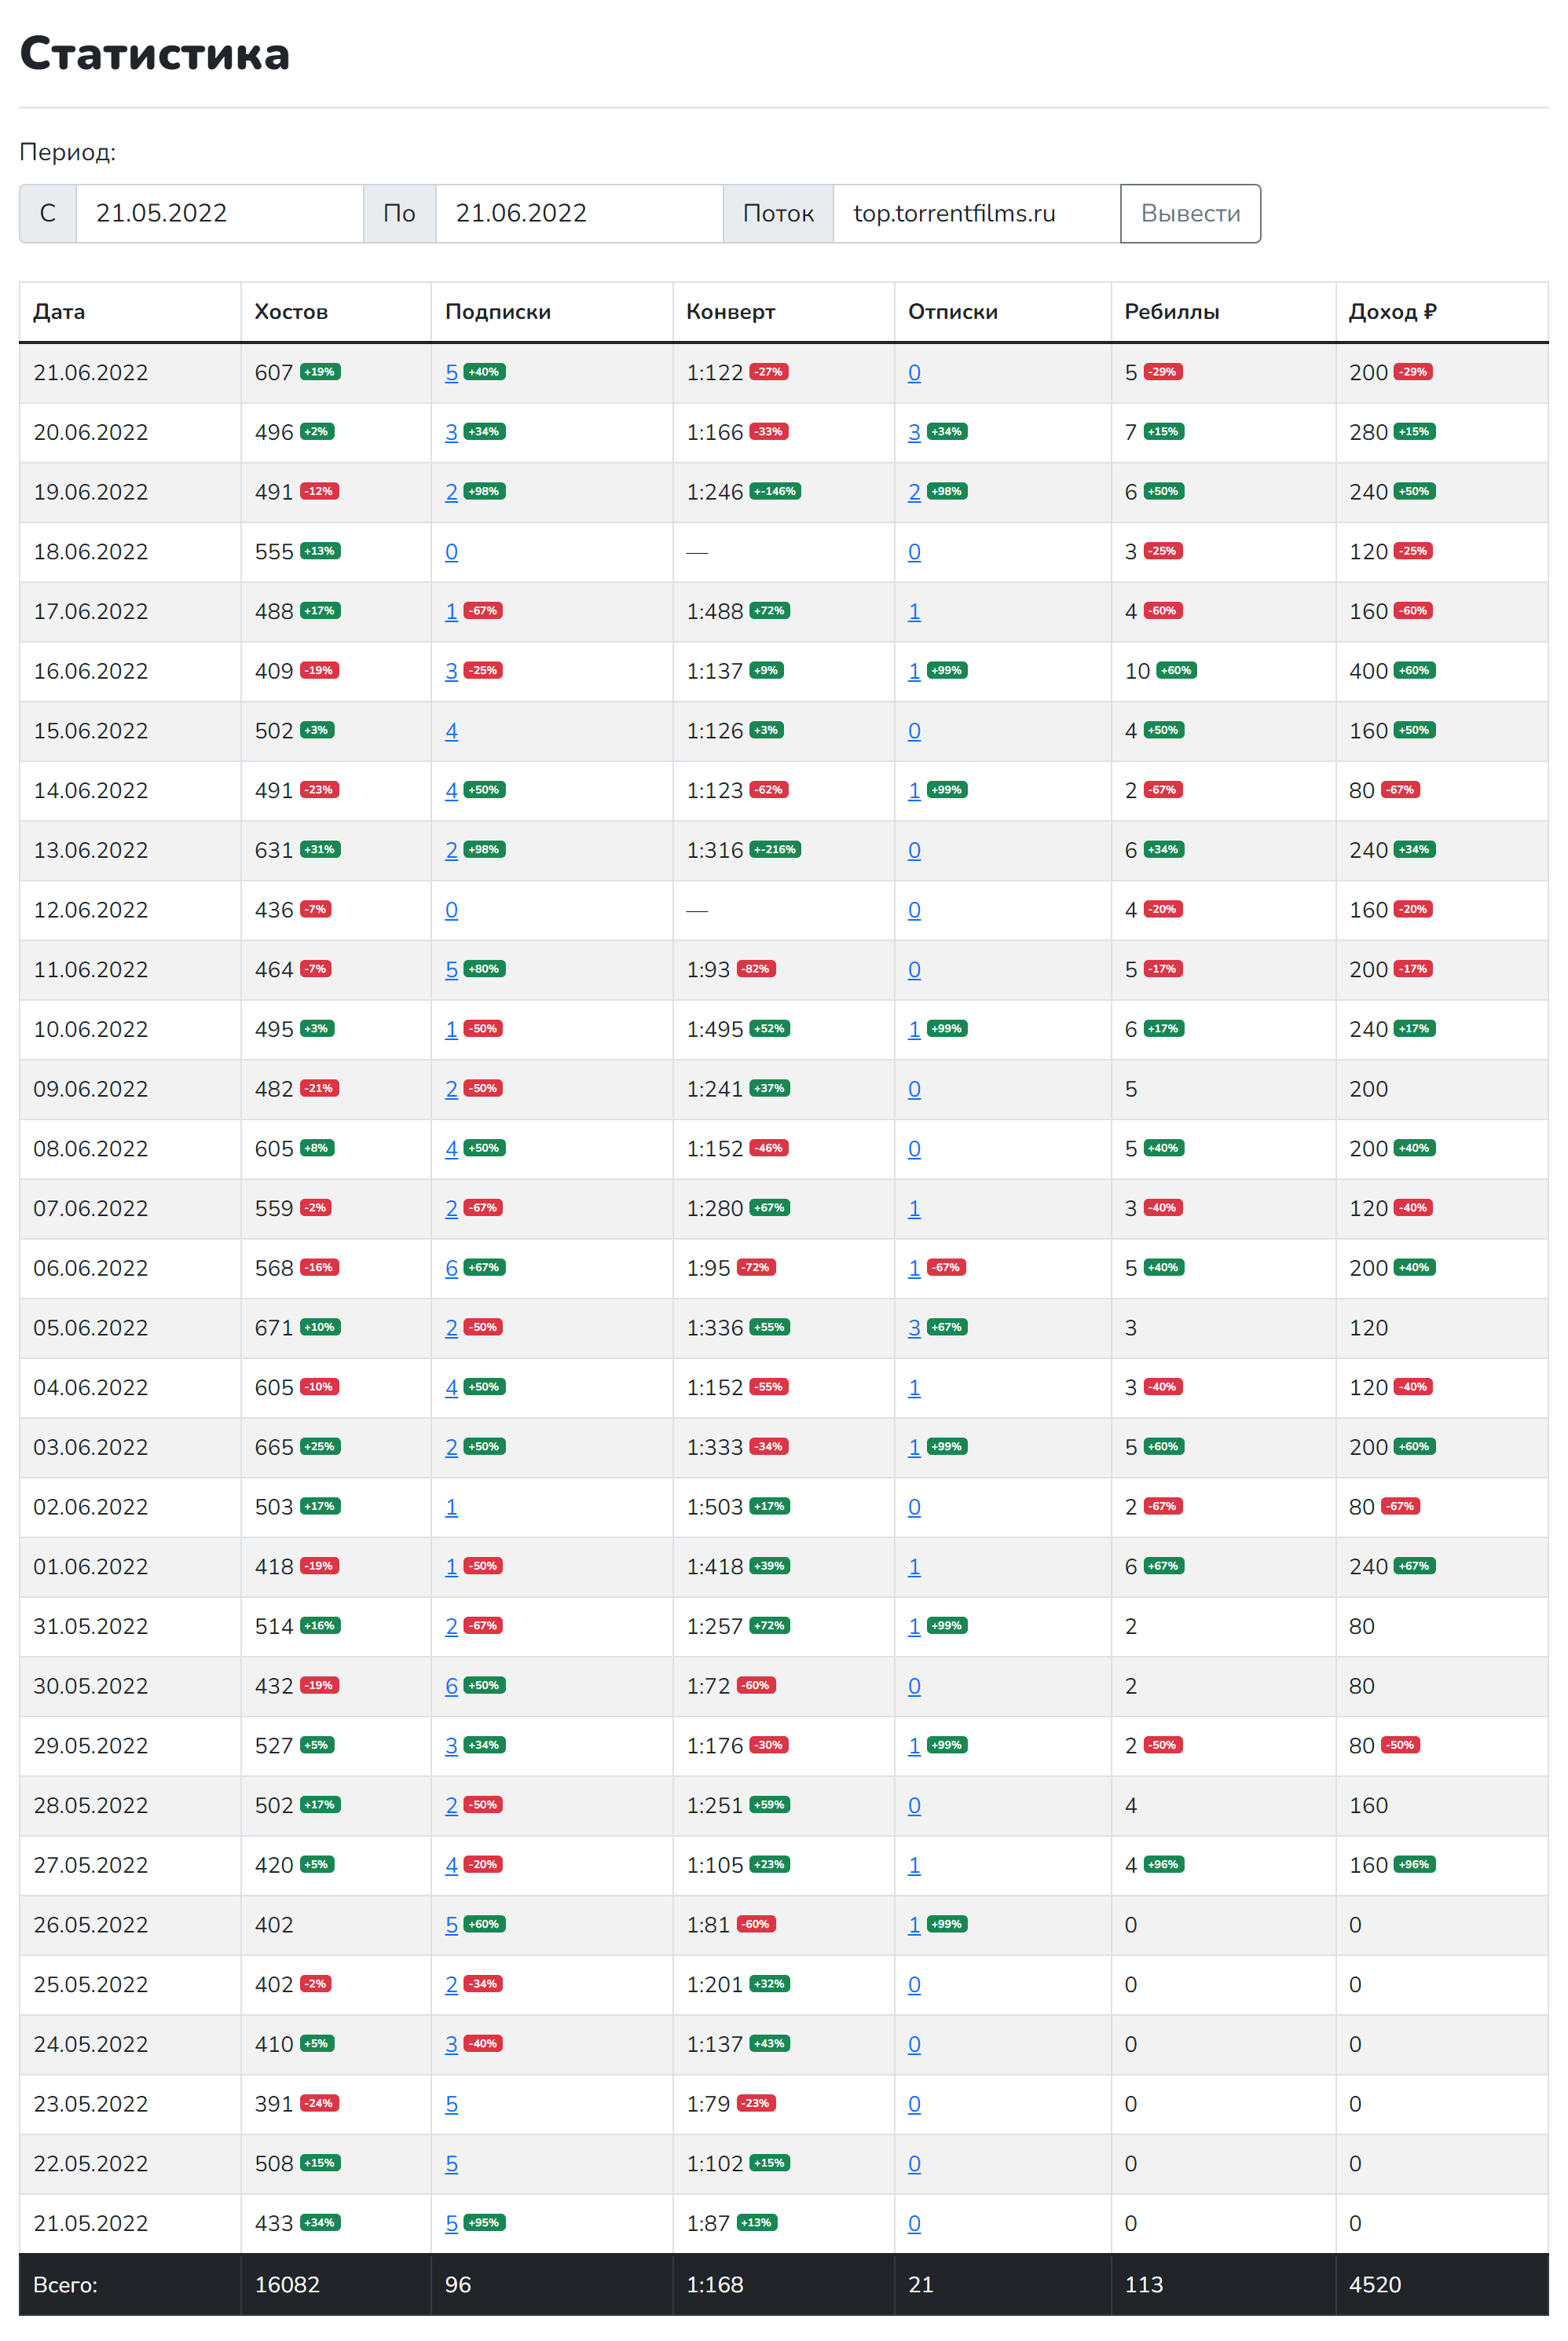The height and width of the screenshot is (2341, 1568).
Task: Click the +19% hosts badge on 21.06.2022
Action: pos(320,372)
